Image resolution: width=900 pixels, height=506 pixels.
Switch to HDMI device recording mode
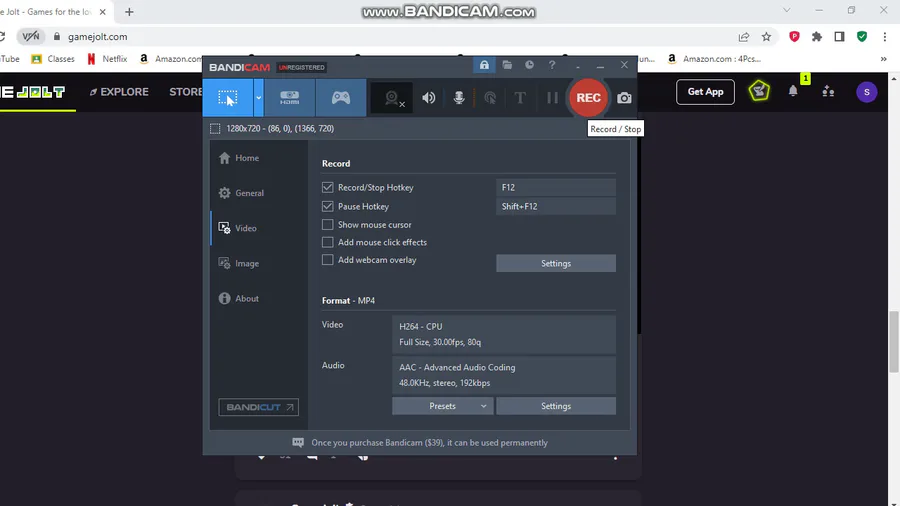(289, 98)
